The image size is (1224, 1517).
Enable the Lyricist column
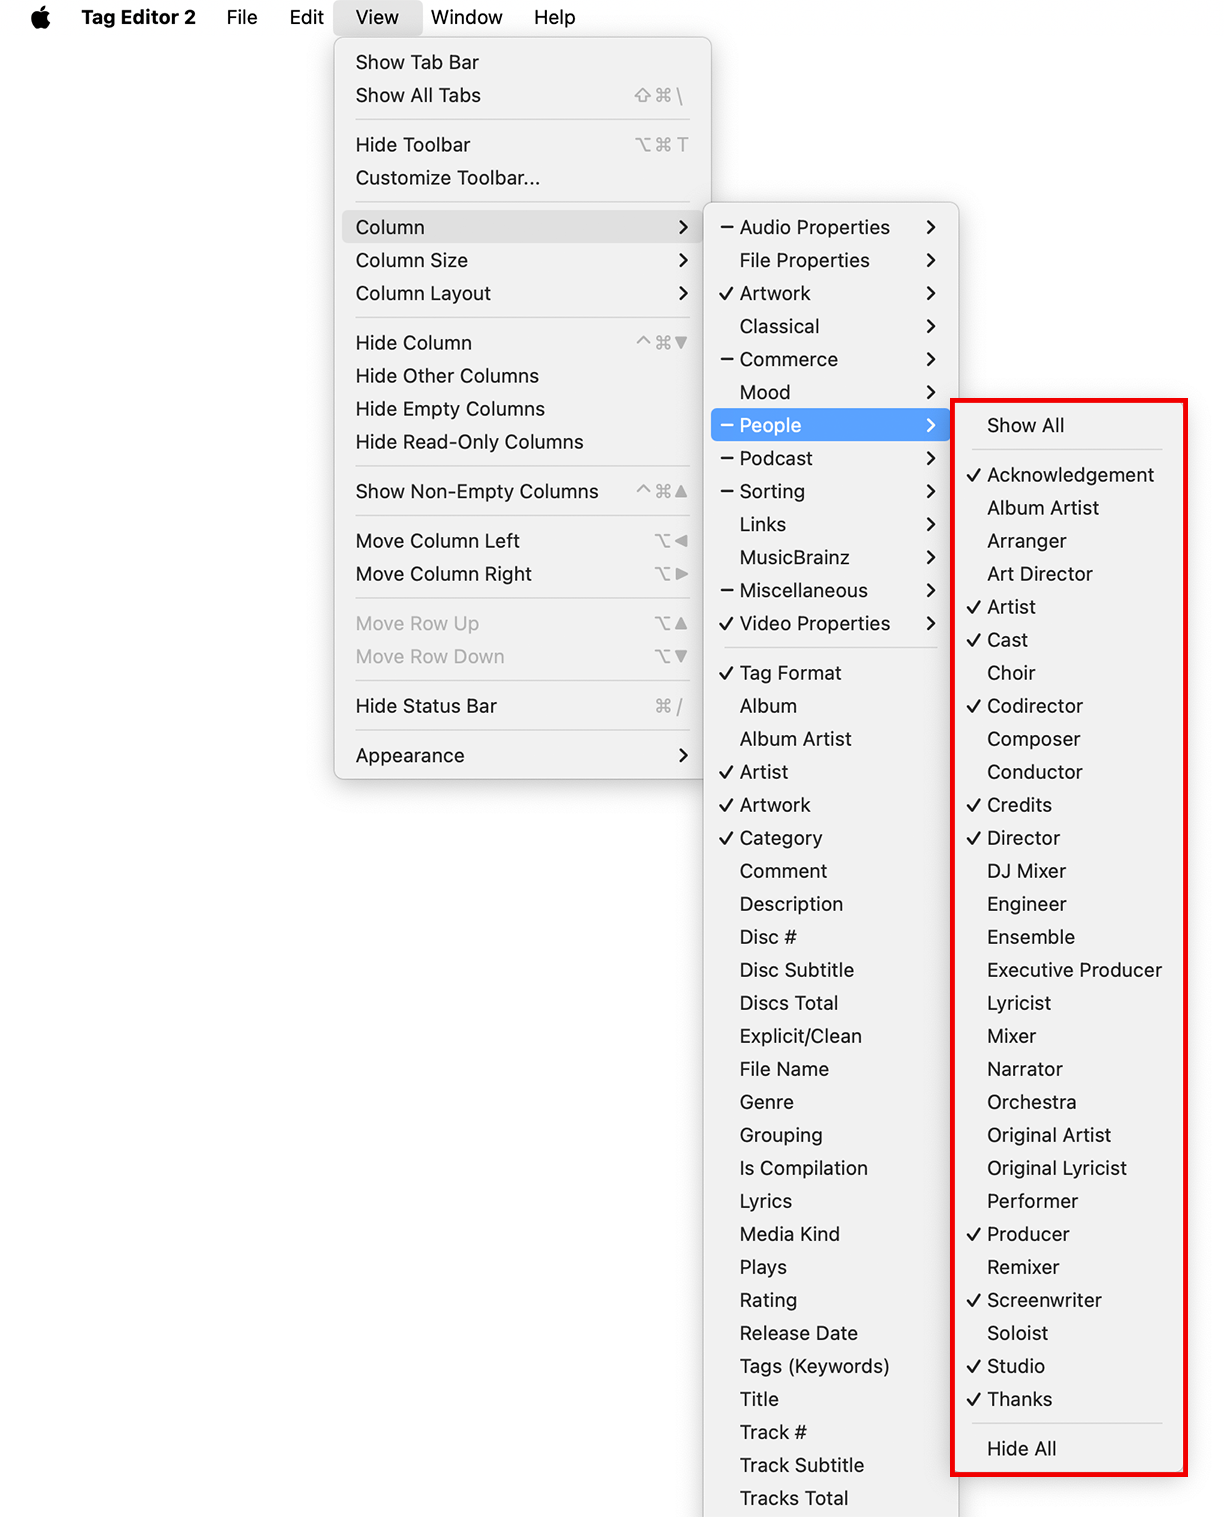point(1069,1003)
